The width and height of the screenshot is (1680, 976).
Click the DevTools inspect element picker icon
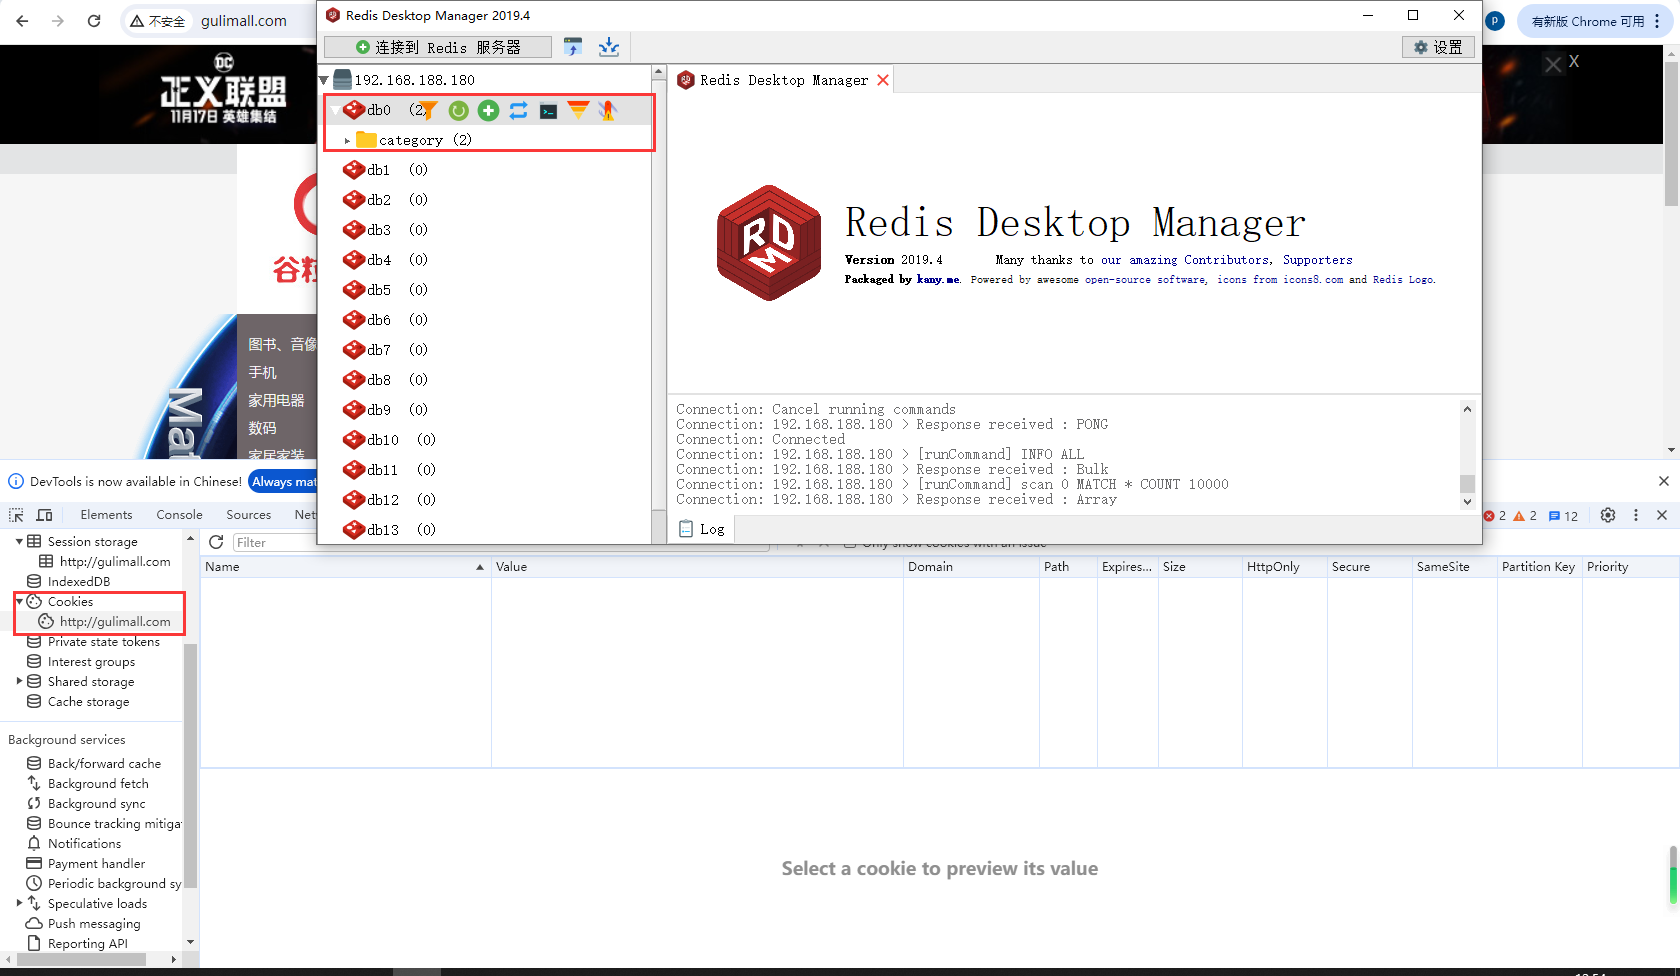pyautogui.click(x=16, y=515)
